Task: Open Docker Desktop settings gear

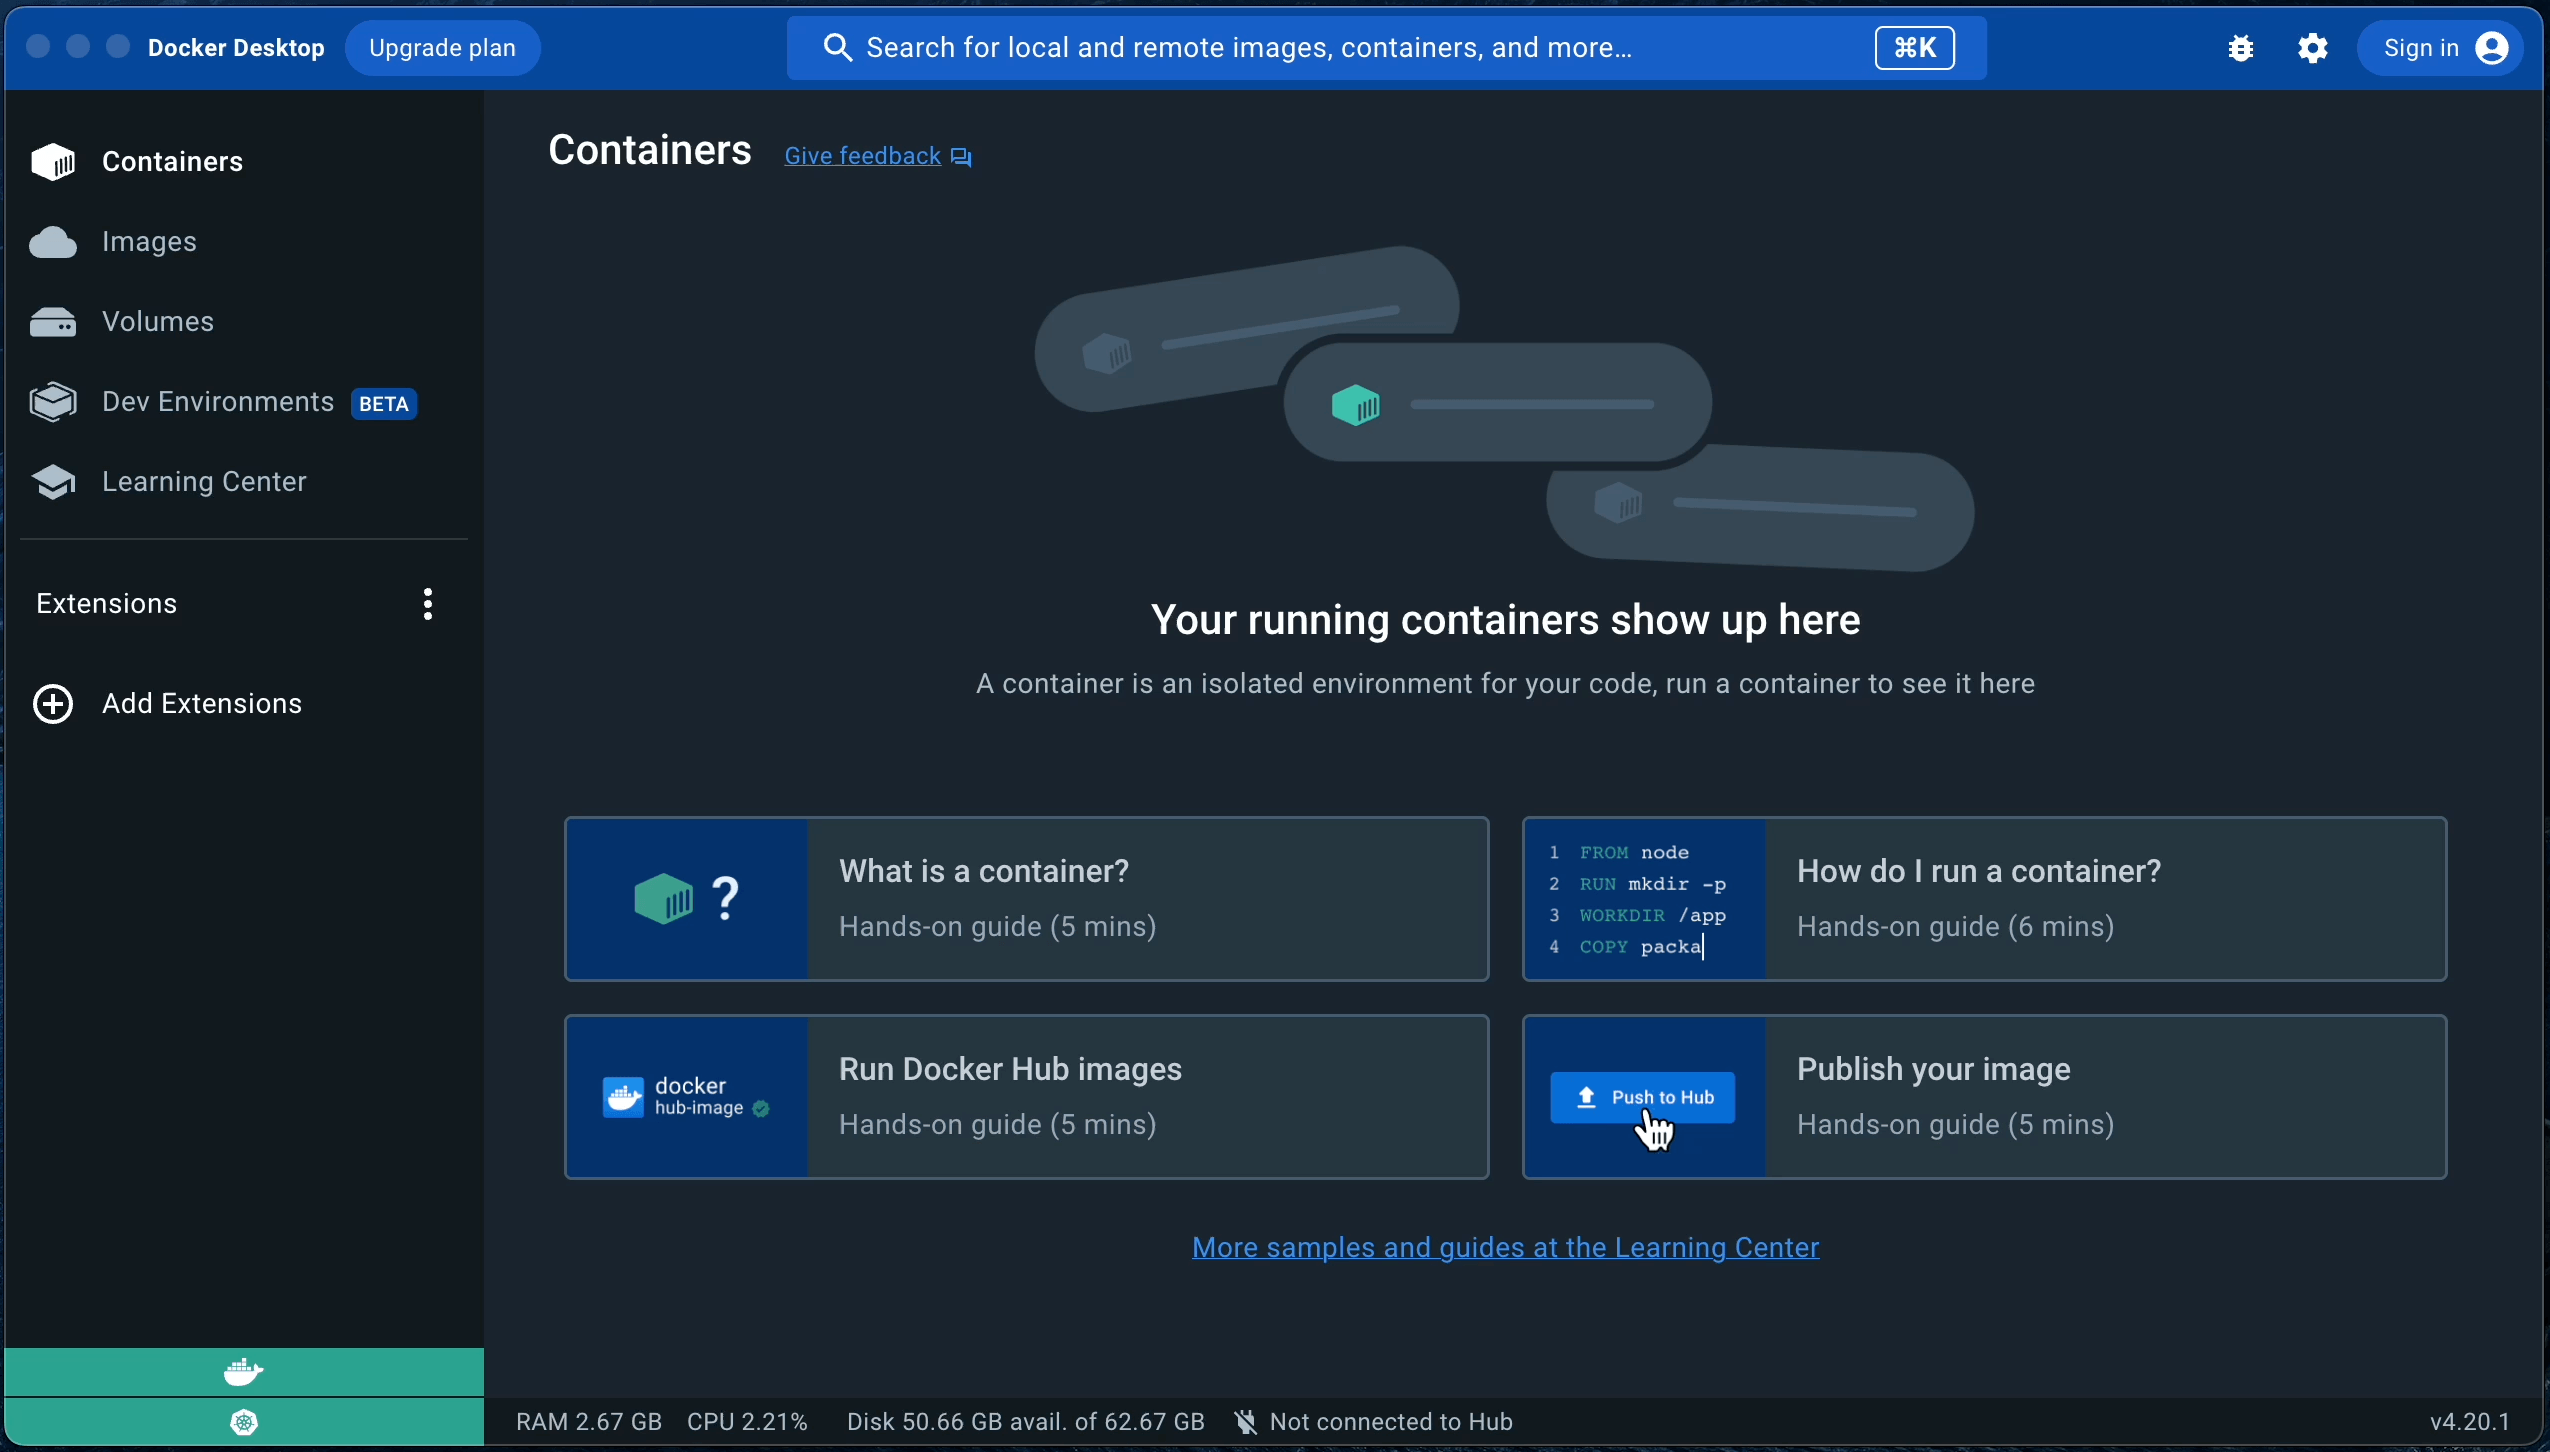Action: click(2314, 47)
